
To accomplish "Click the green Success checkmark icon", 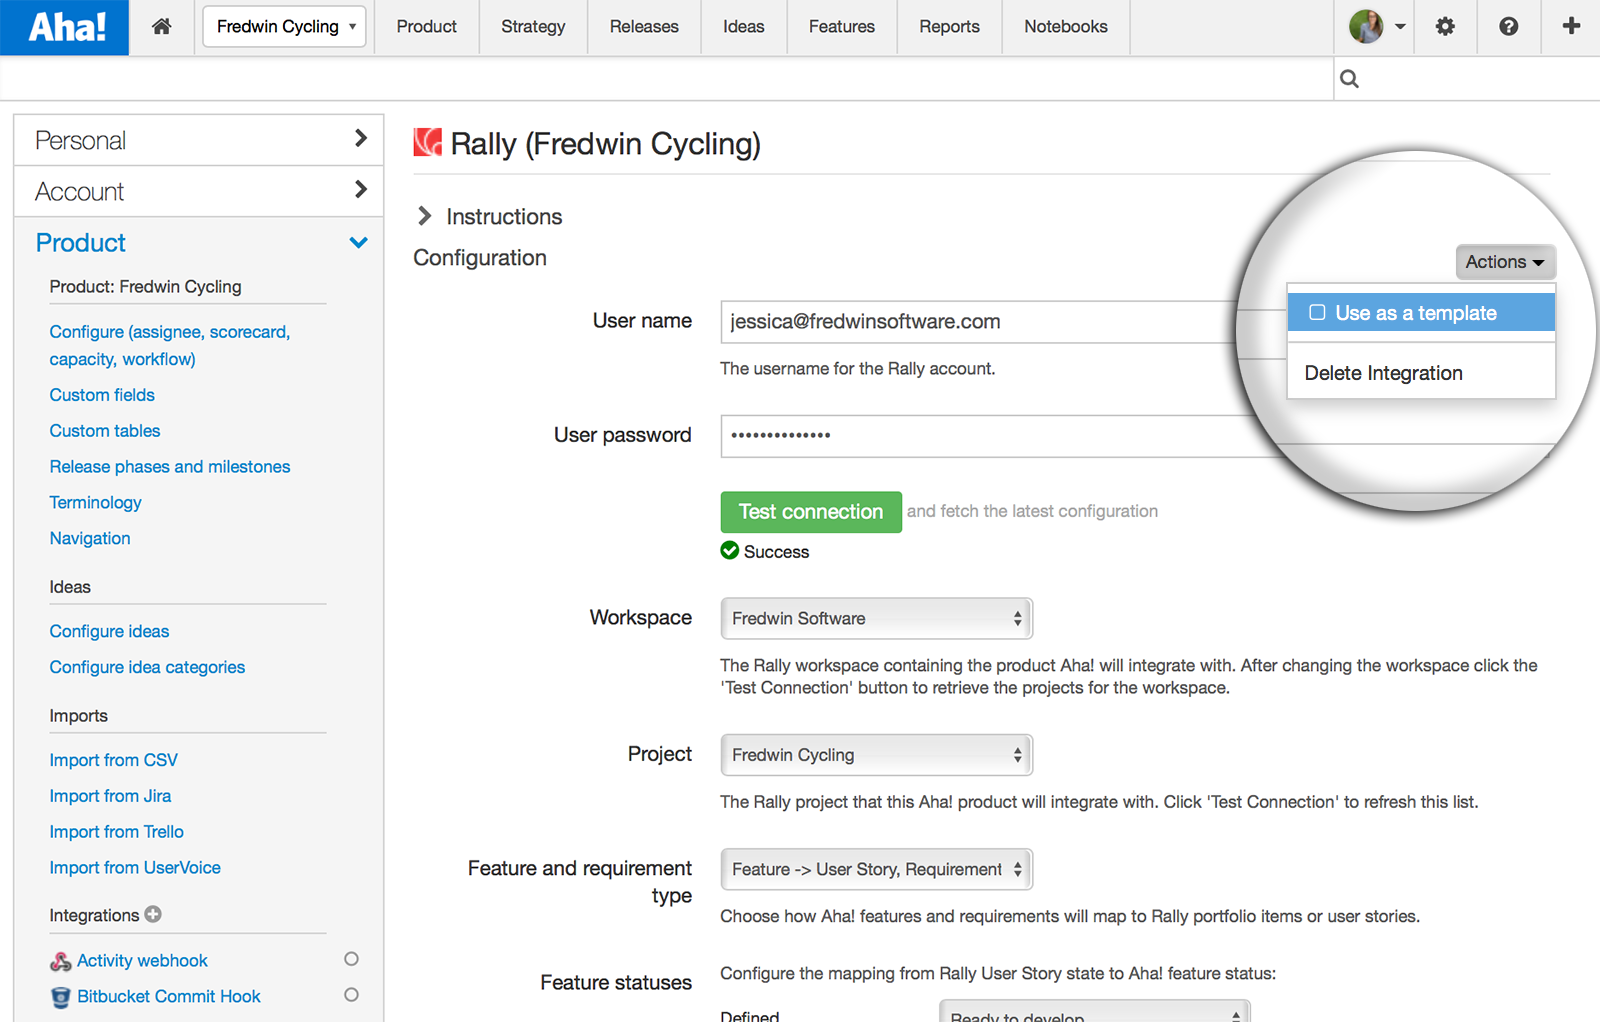I will click(x=730, y=551).
